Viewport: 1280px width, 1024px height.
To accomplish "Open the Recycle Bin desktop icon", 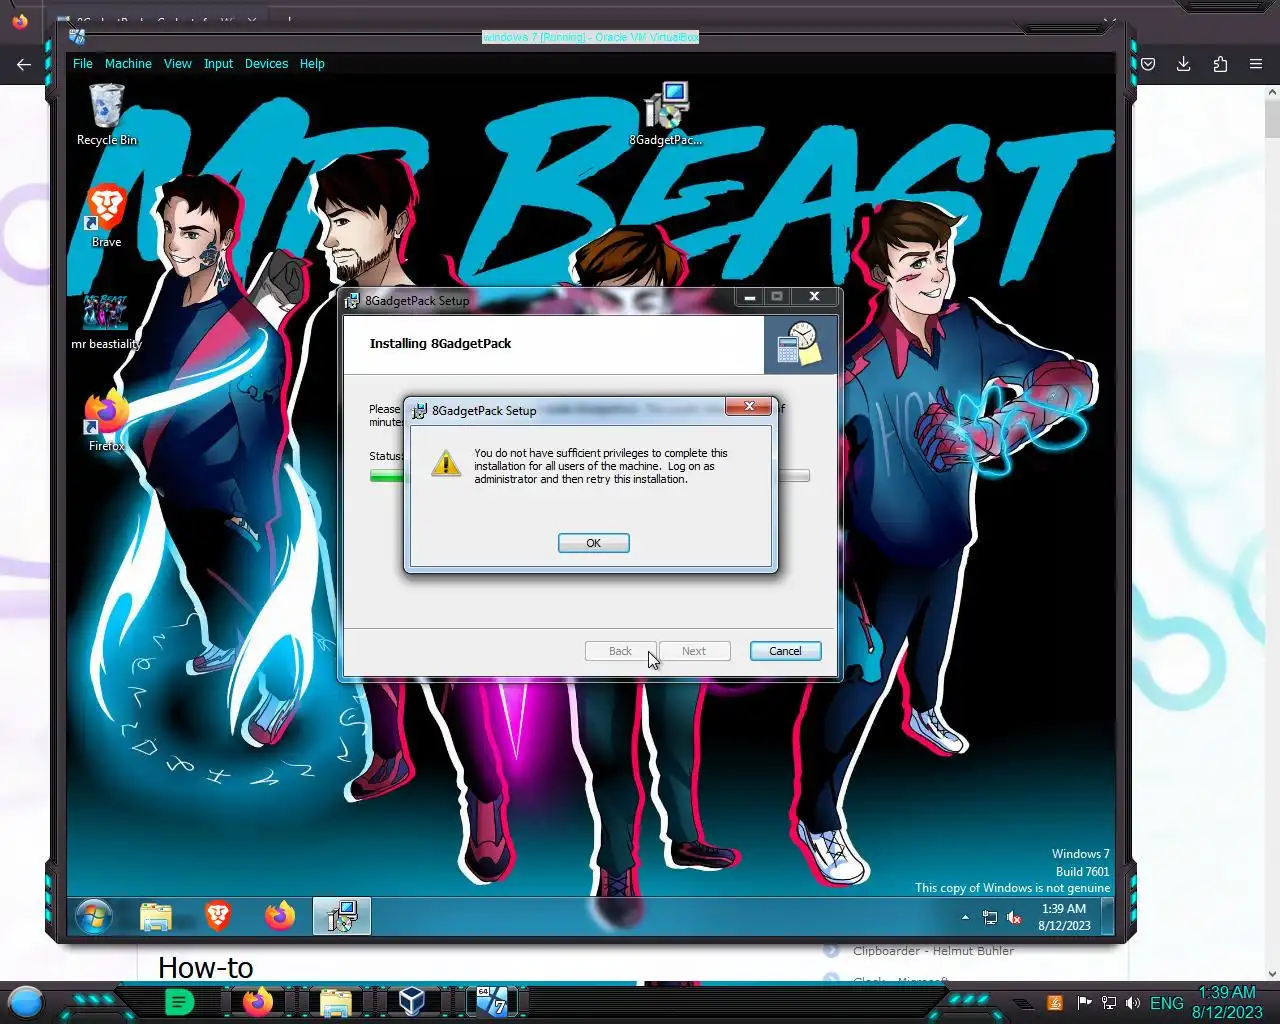I will point(106,114).
